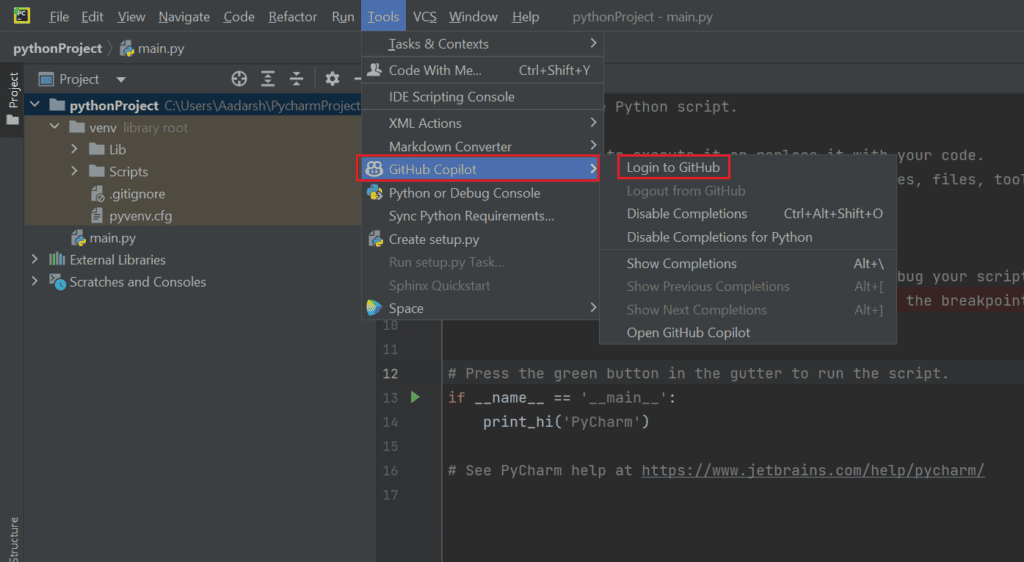Click the Code With Me icon
The width and height of the screenshot is (1024, 562).
374,70
